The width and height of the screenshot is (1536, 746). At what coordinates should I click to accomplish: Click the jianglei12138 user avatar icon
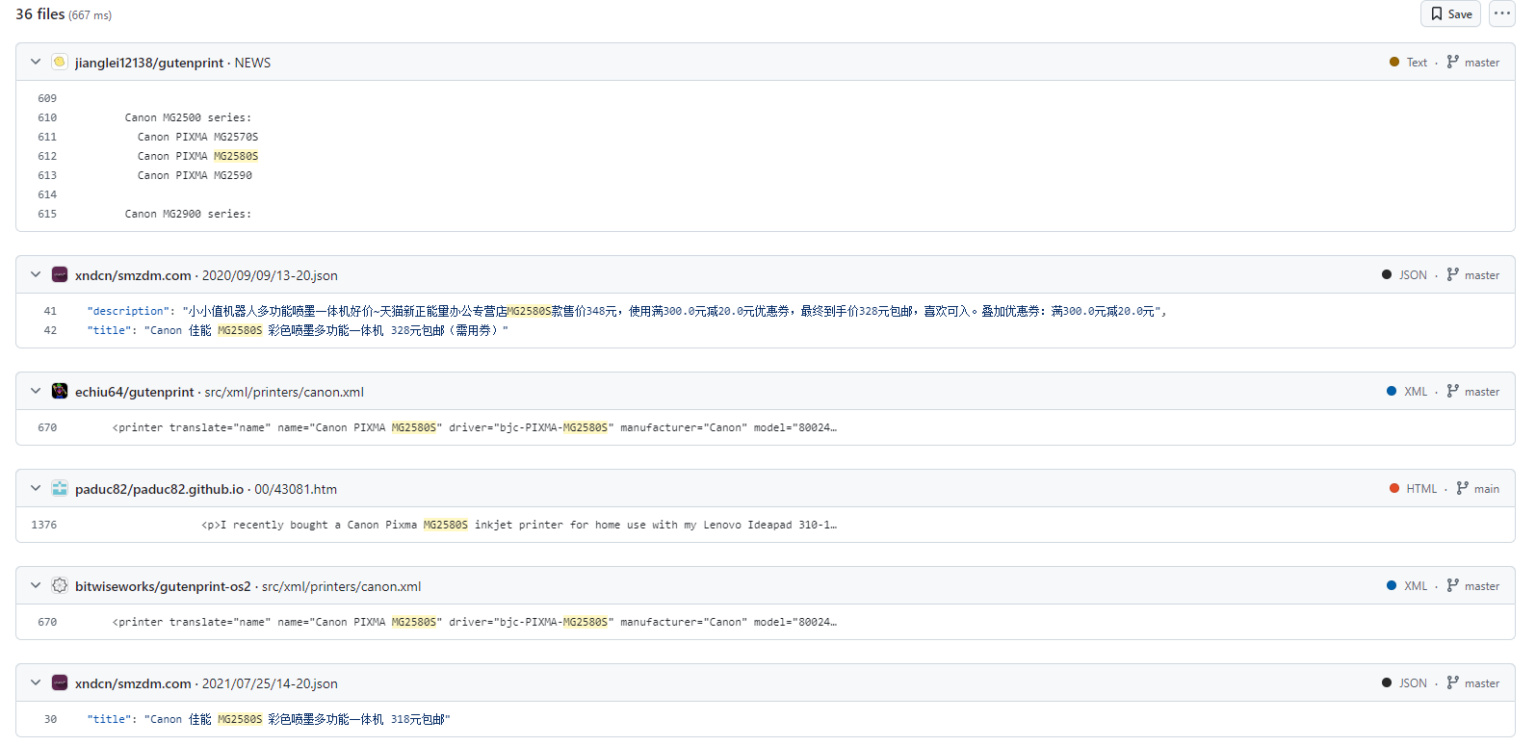tap(60, 62)
